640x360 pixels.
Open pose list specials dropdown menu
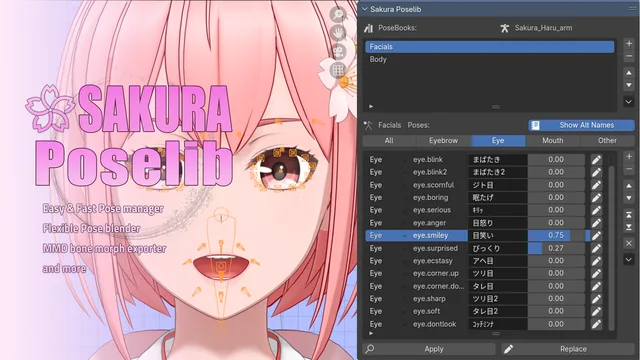pos(629,259)
